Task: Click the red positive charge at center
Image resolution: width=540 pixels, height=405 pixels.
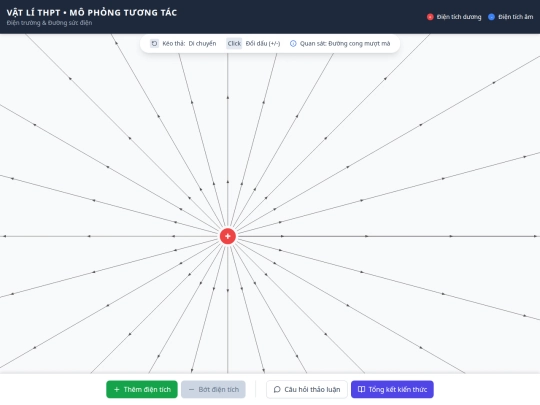Action: coord(228,236)
